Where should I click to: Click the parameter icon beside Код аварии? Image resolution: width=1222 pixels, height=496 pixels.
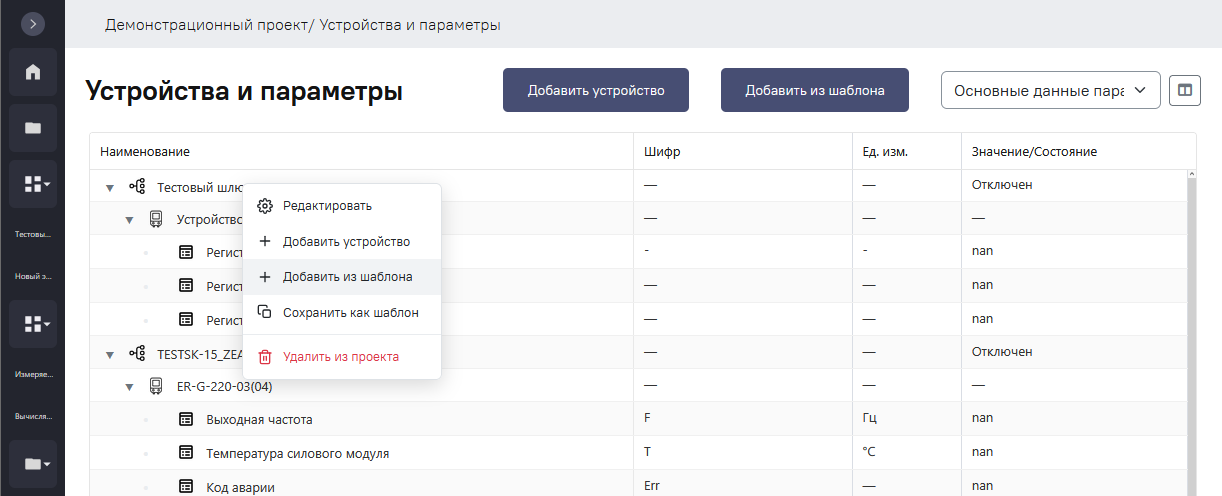[x=185, y=486]
